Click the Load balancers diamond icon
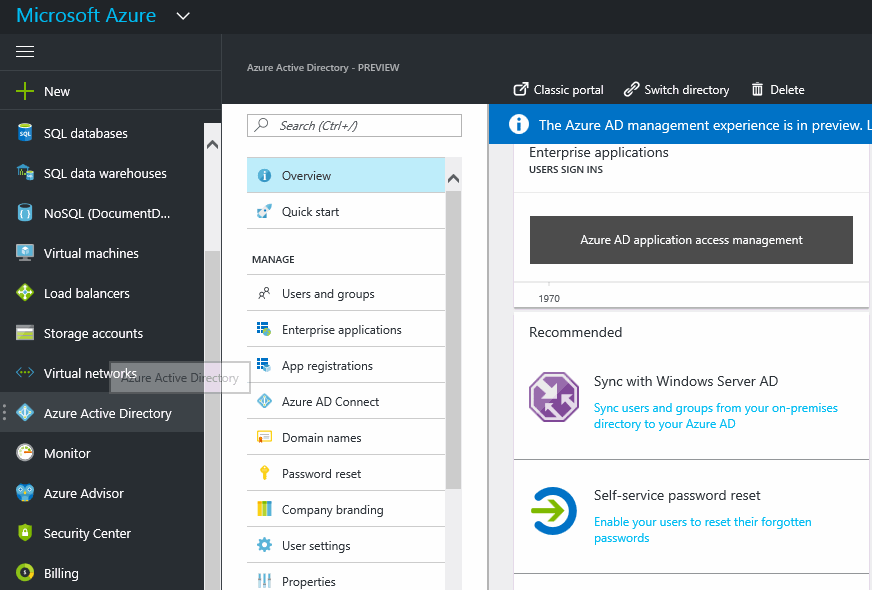Screen dimensions: 872x590 [25, 292]
